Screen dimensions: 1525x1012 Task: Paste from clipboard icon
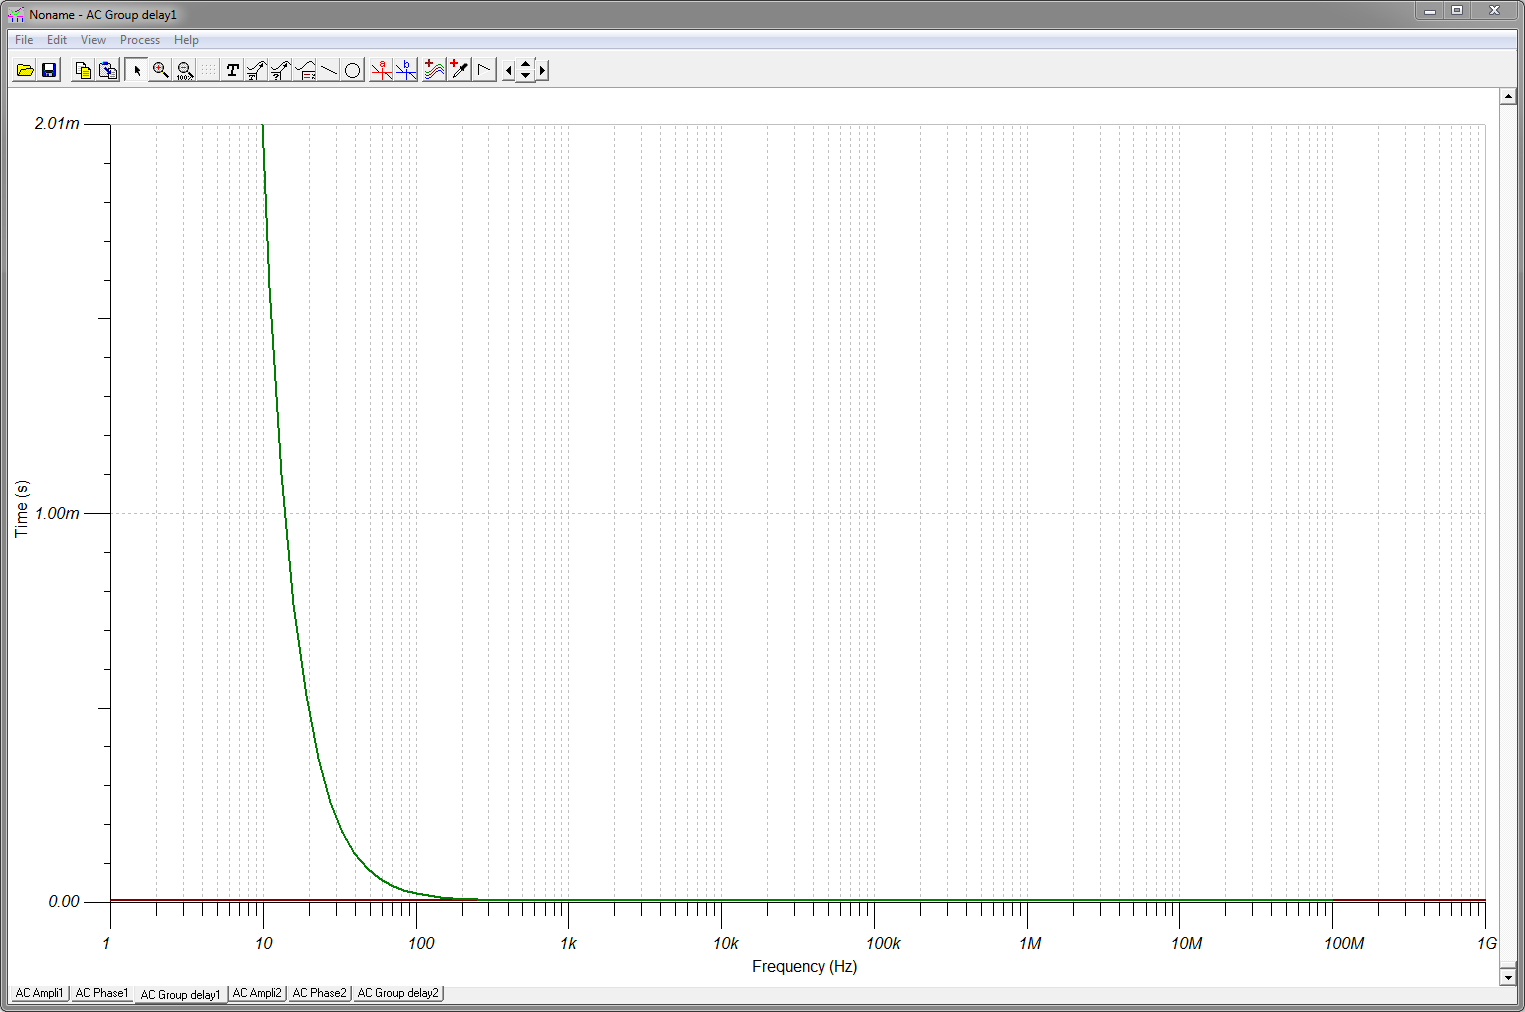pyautogui.click(x=108, y=70)
